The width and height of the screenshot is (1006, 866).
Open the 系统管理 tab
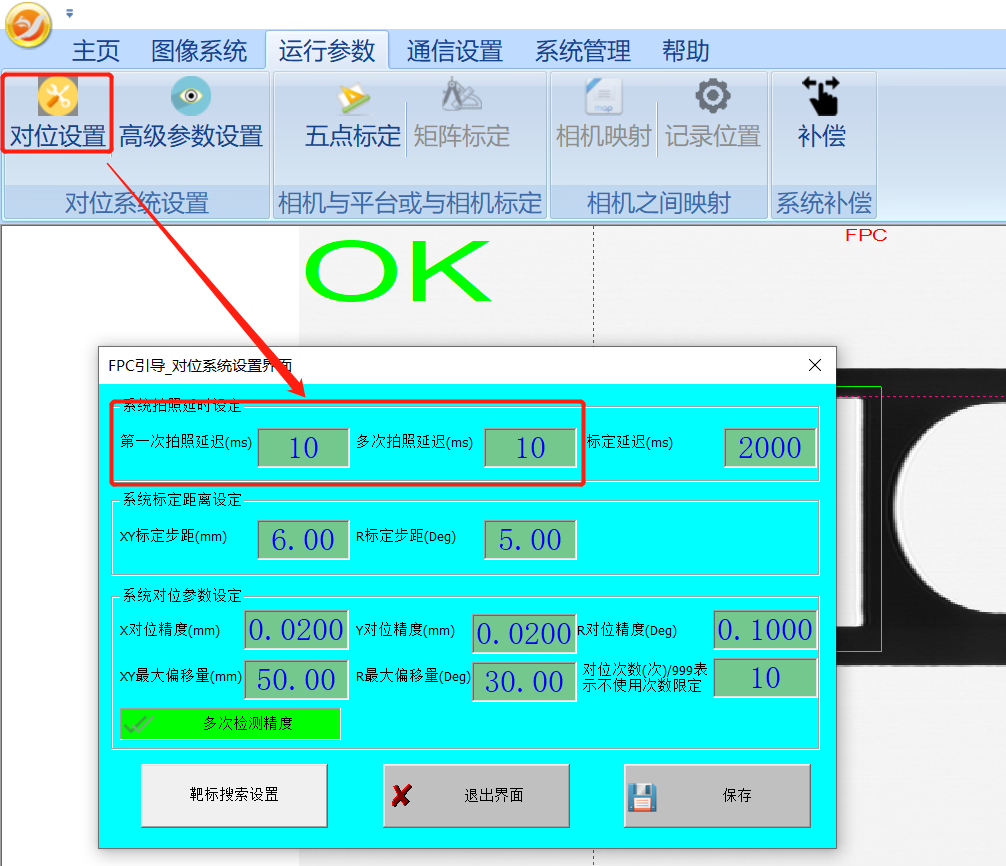pos(583,51)
